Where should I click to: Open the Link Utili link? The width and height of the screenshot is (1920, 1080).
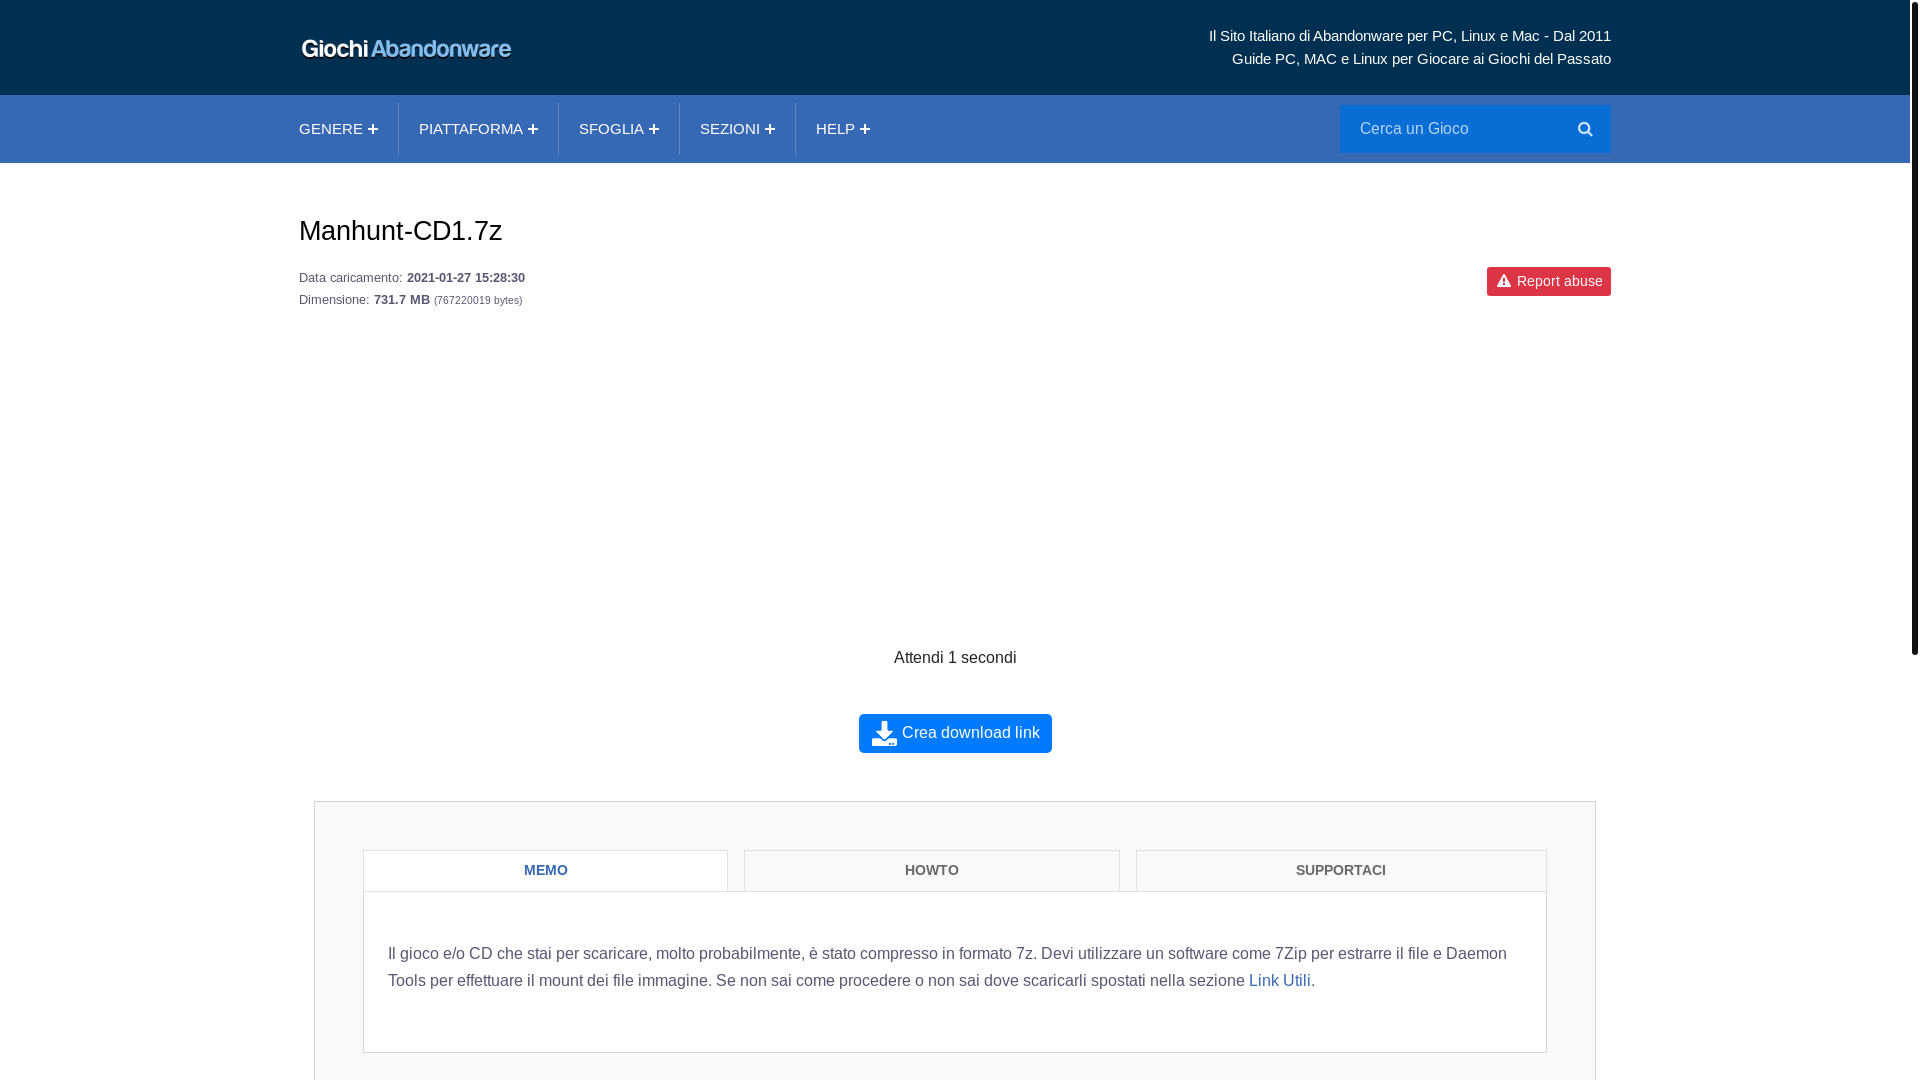(1279, 981)
